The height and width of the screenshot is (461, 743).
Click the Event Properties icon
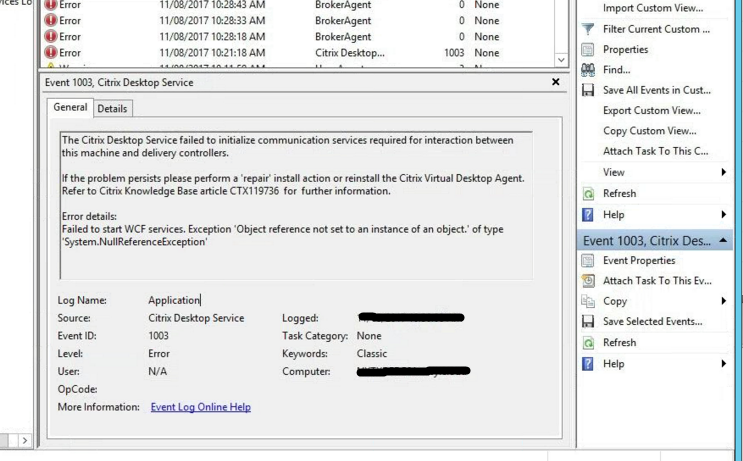[x=588, y=261]
